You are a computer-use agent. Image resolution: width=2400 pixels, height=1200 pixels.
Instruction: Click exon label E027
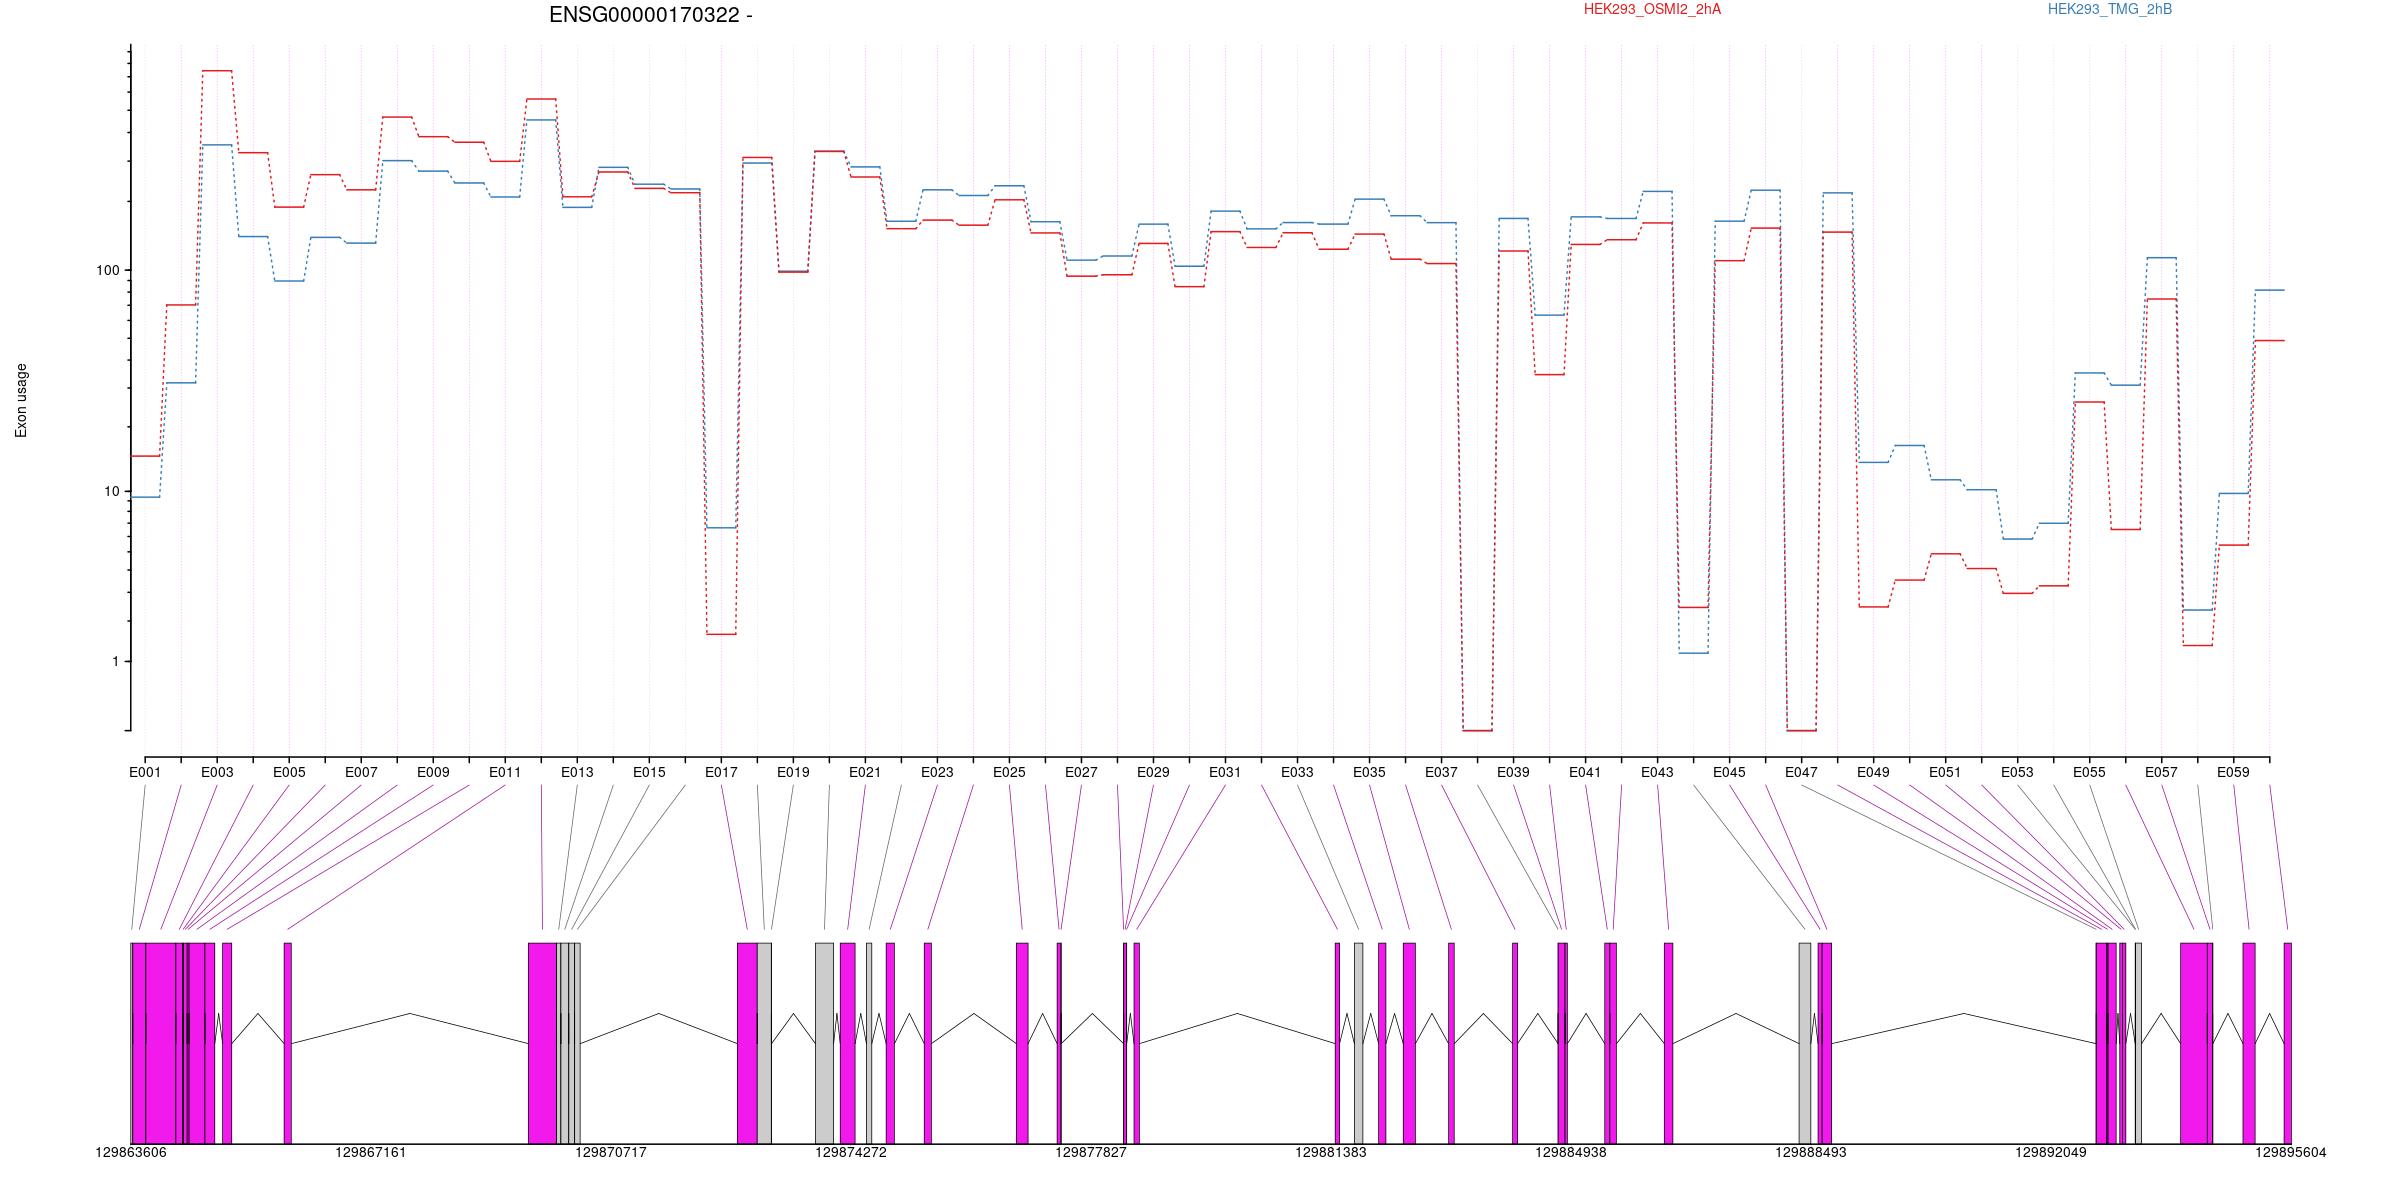1081,772
